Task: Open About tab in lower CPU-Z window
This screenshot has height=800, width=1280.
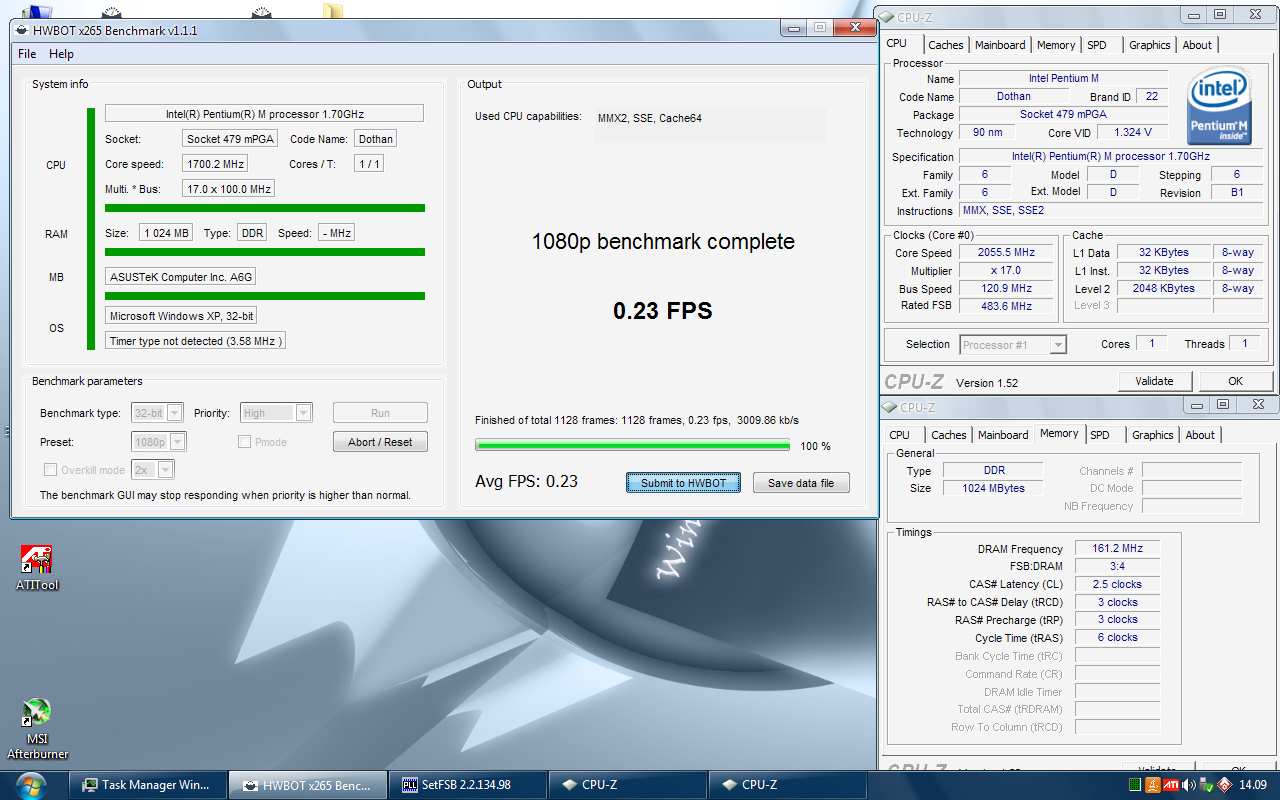Action: pos(1200,435)
